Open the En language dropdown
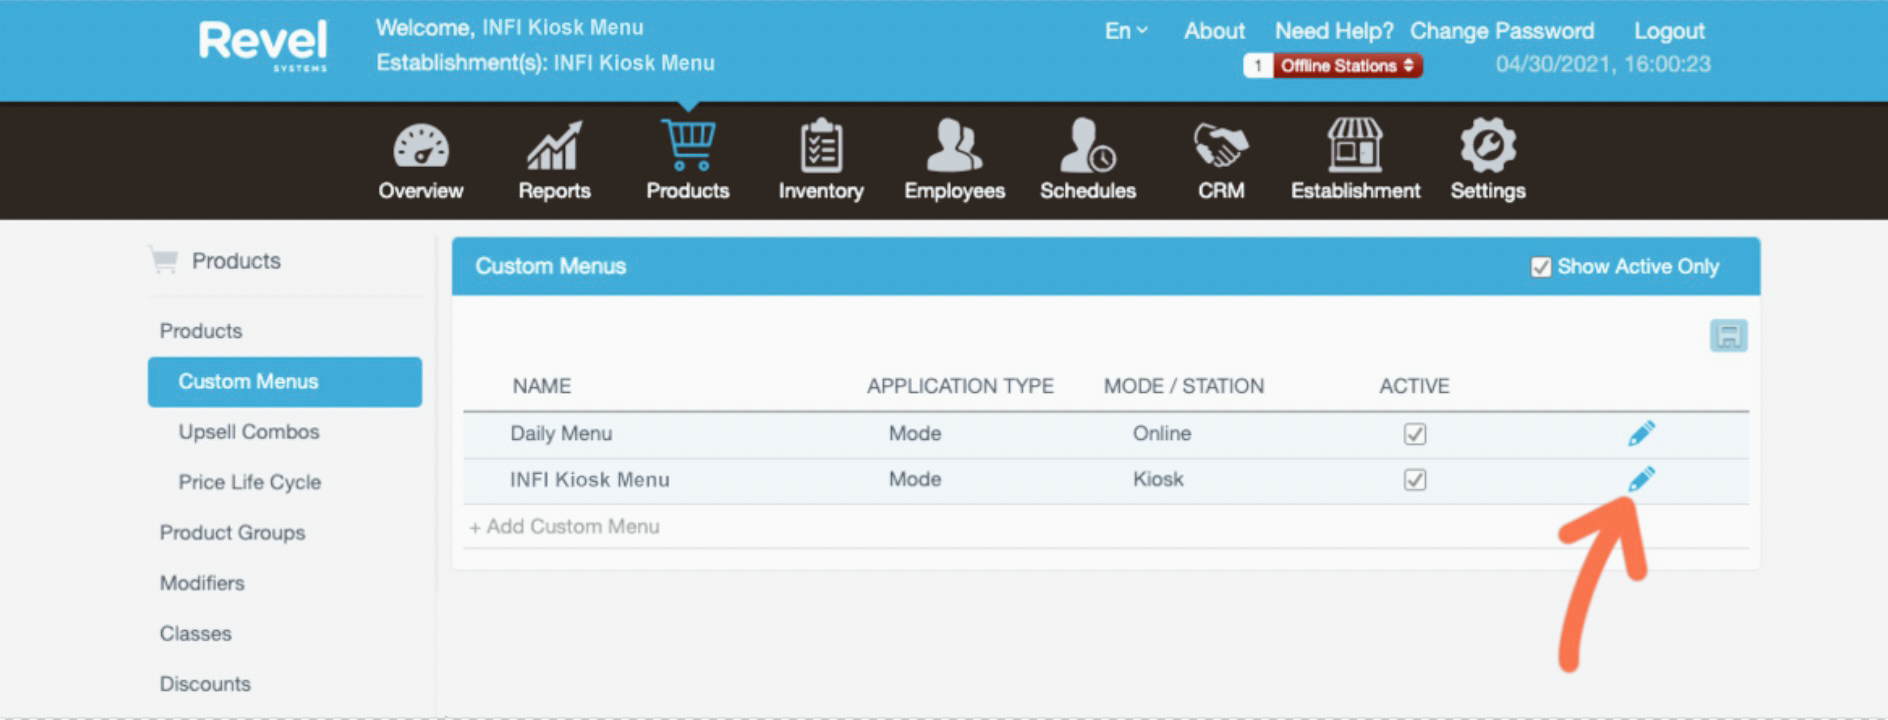This screenshot has width=1888, height=720. (1126, 31)
